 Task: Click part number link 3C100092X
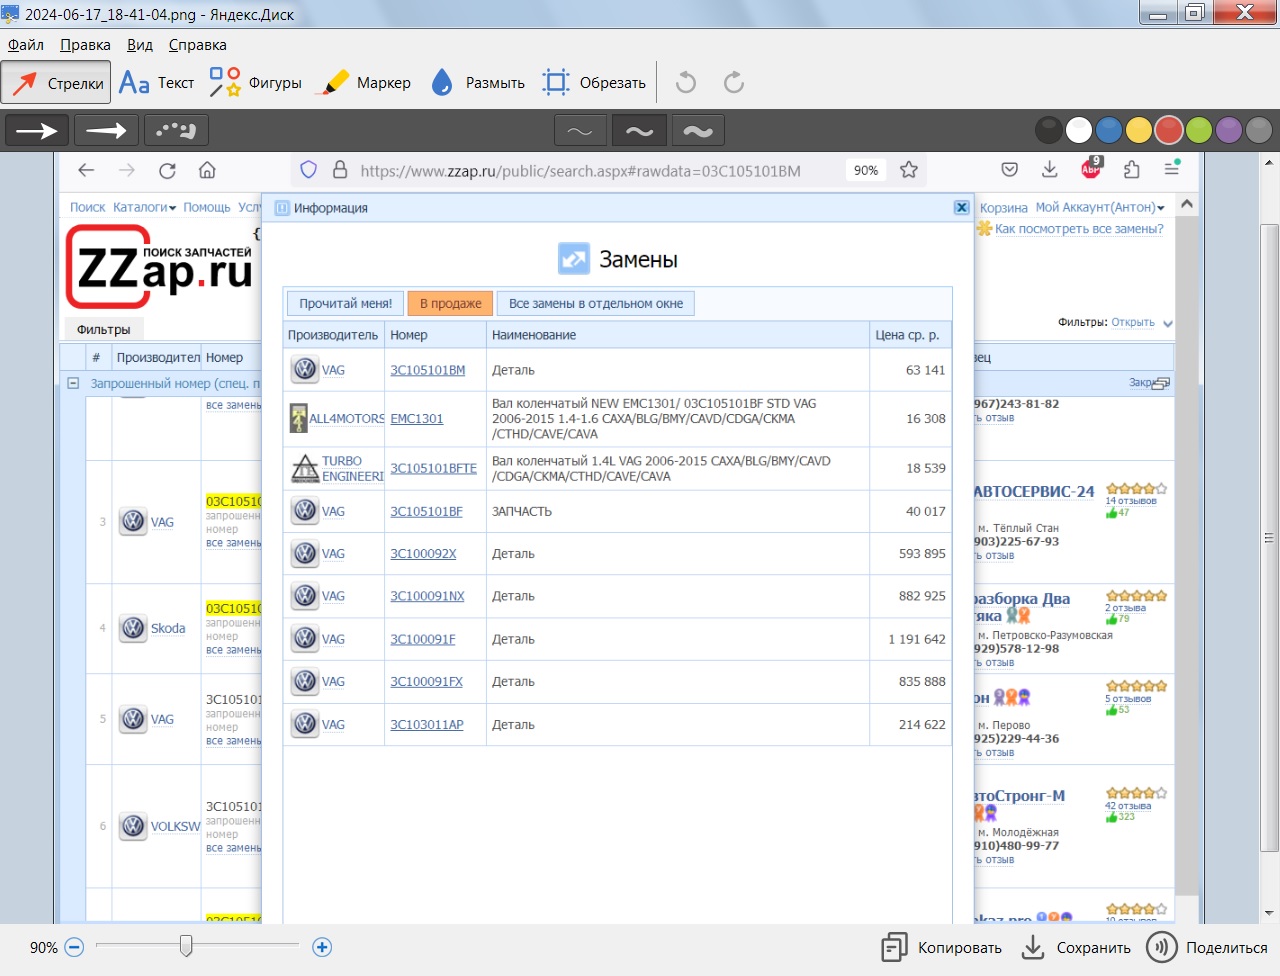point(423,553)
